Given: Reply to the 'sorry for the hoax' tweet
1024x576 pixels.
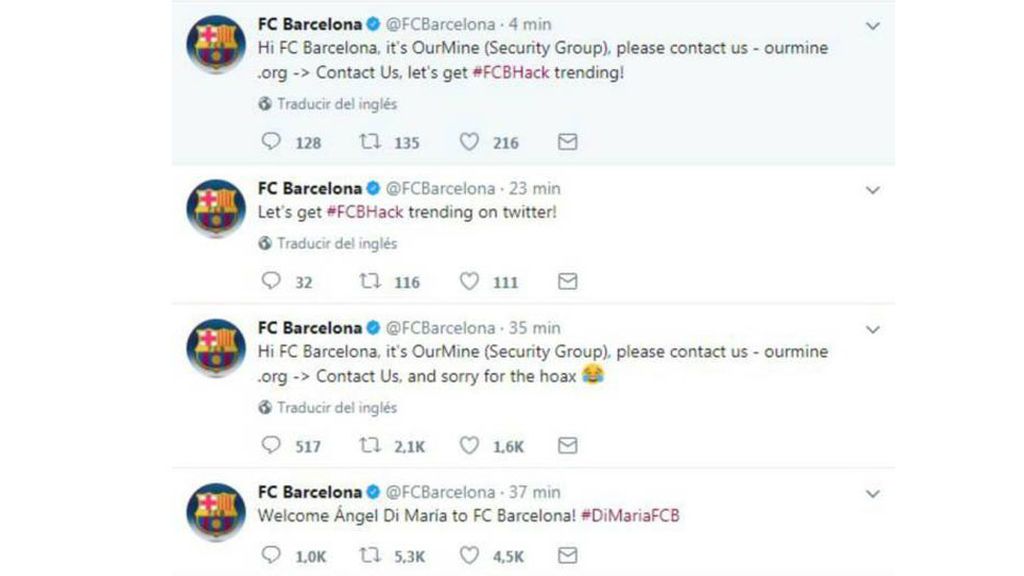Looking at the screenshot, I should (271, 445).
